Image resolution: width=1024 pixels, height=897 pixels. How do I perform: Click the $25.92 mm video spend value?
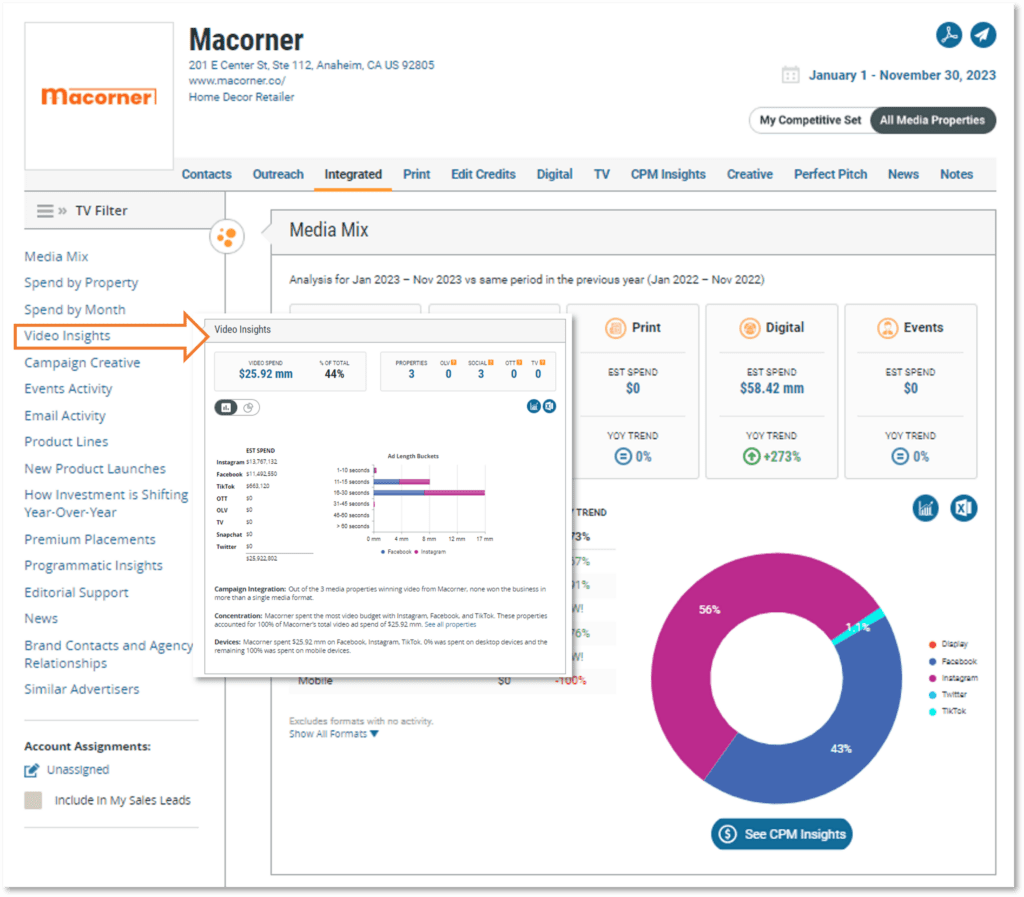[x=266, y=374]
